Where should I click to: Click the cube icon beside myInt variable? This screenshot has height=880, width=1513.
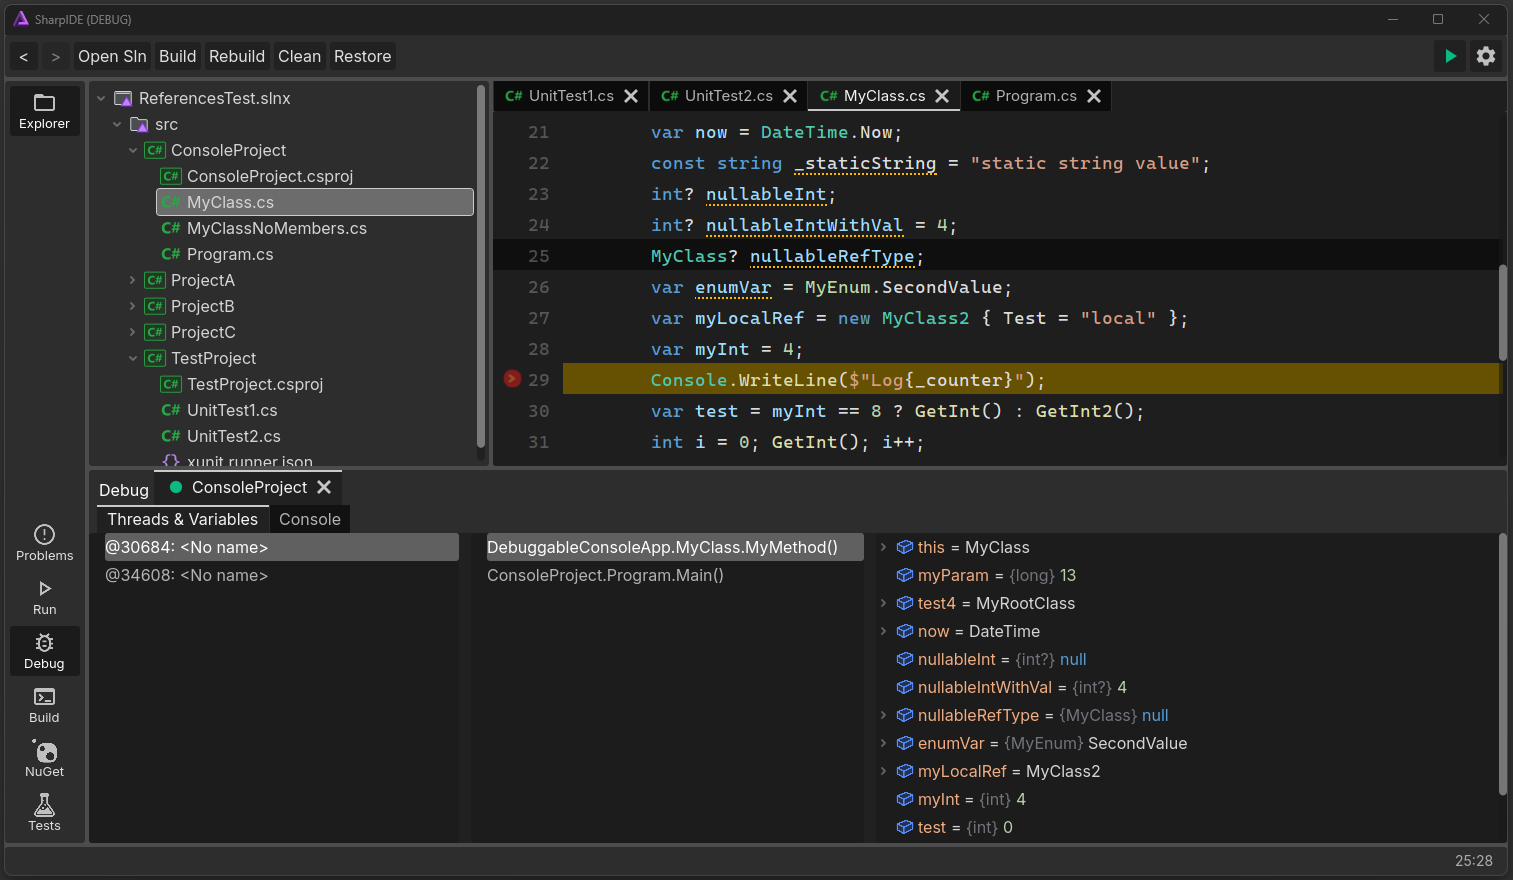pos(905,799)
